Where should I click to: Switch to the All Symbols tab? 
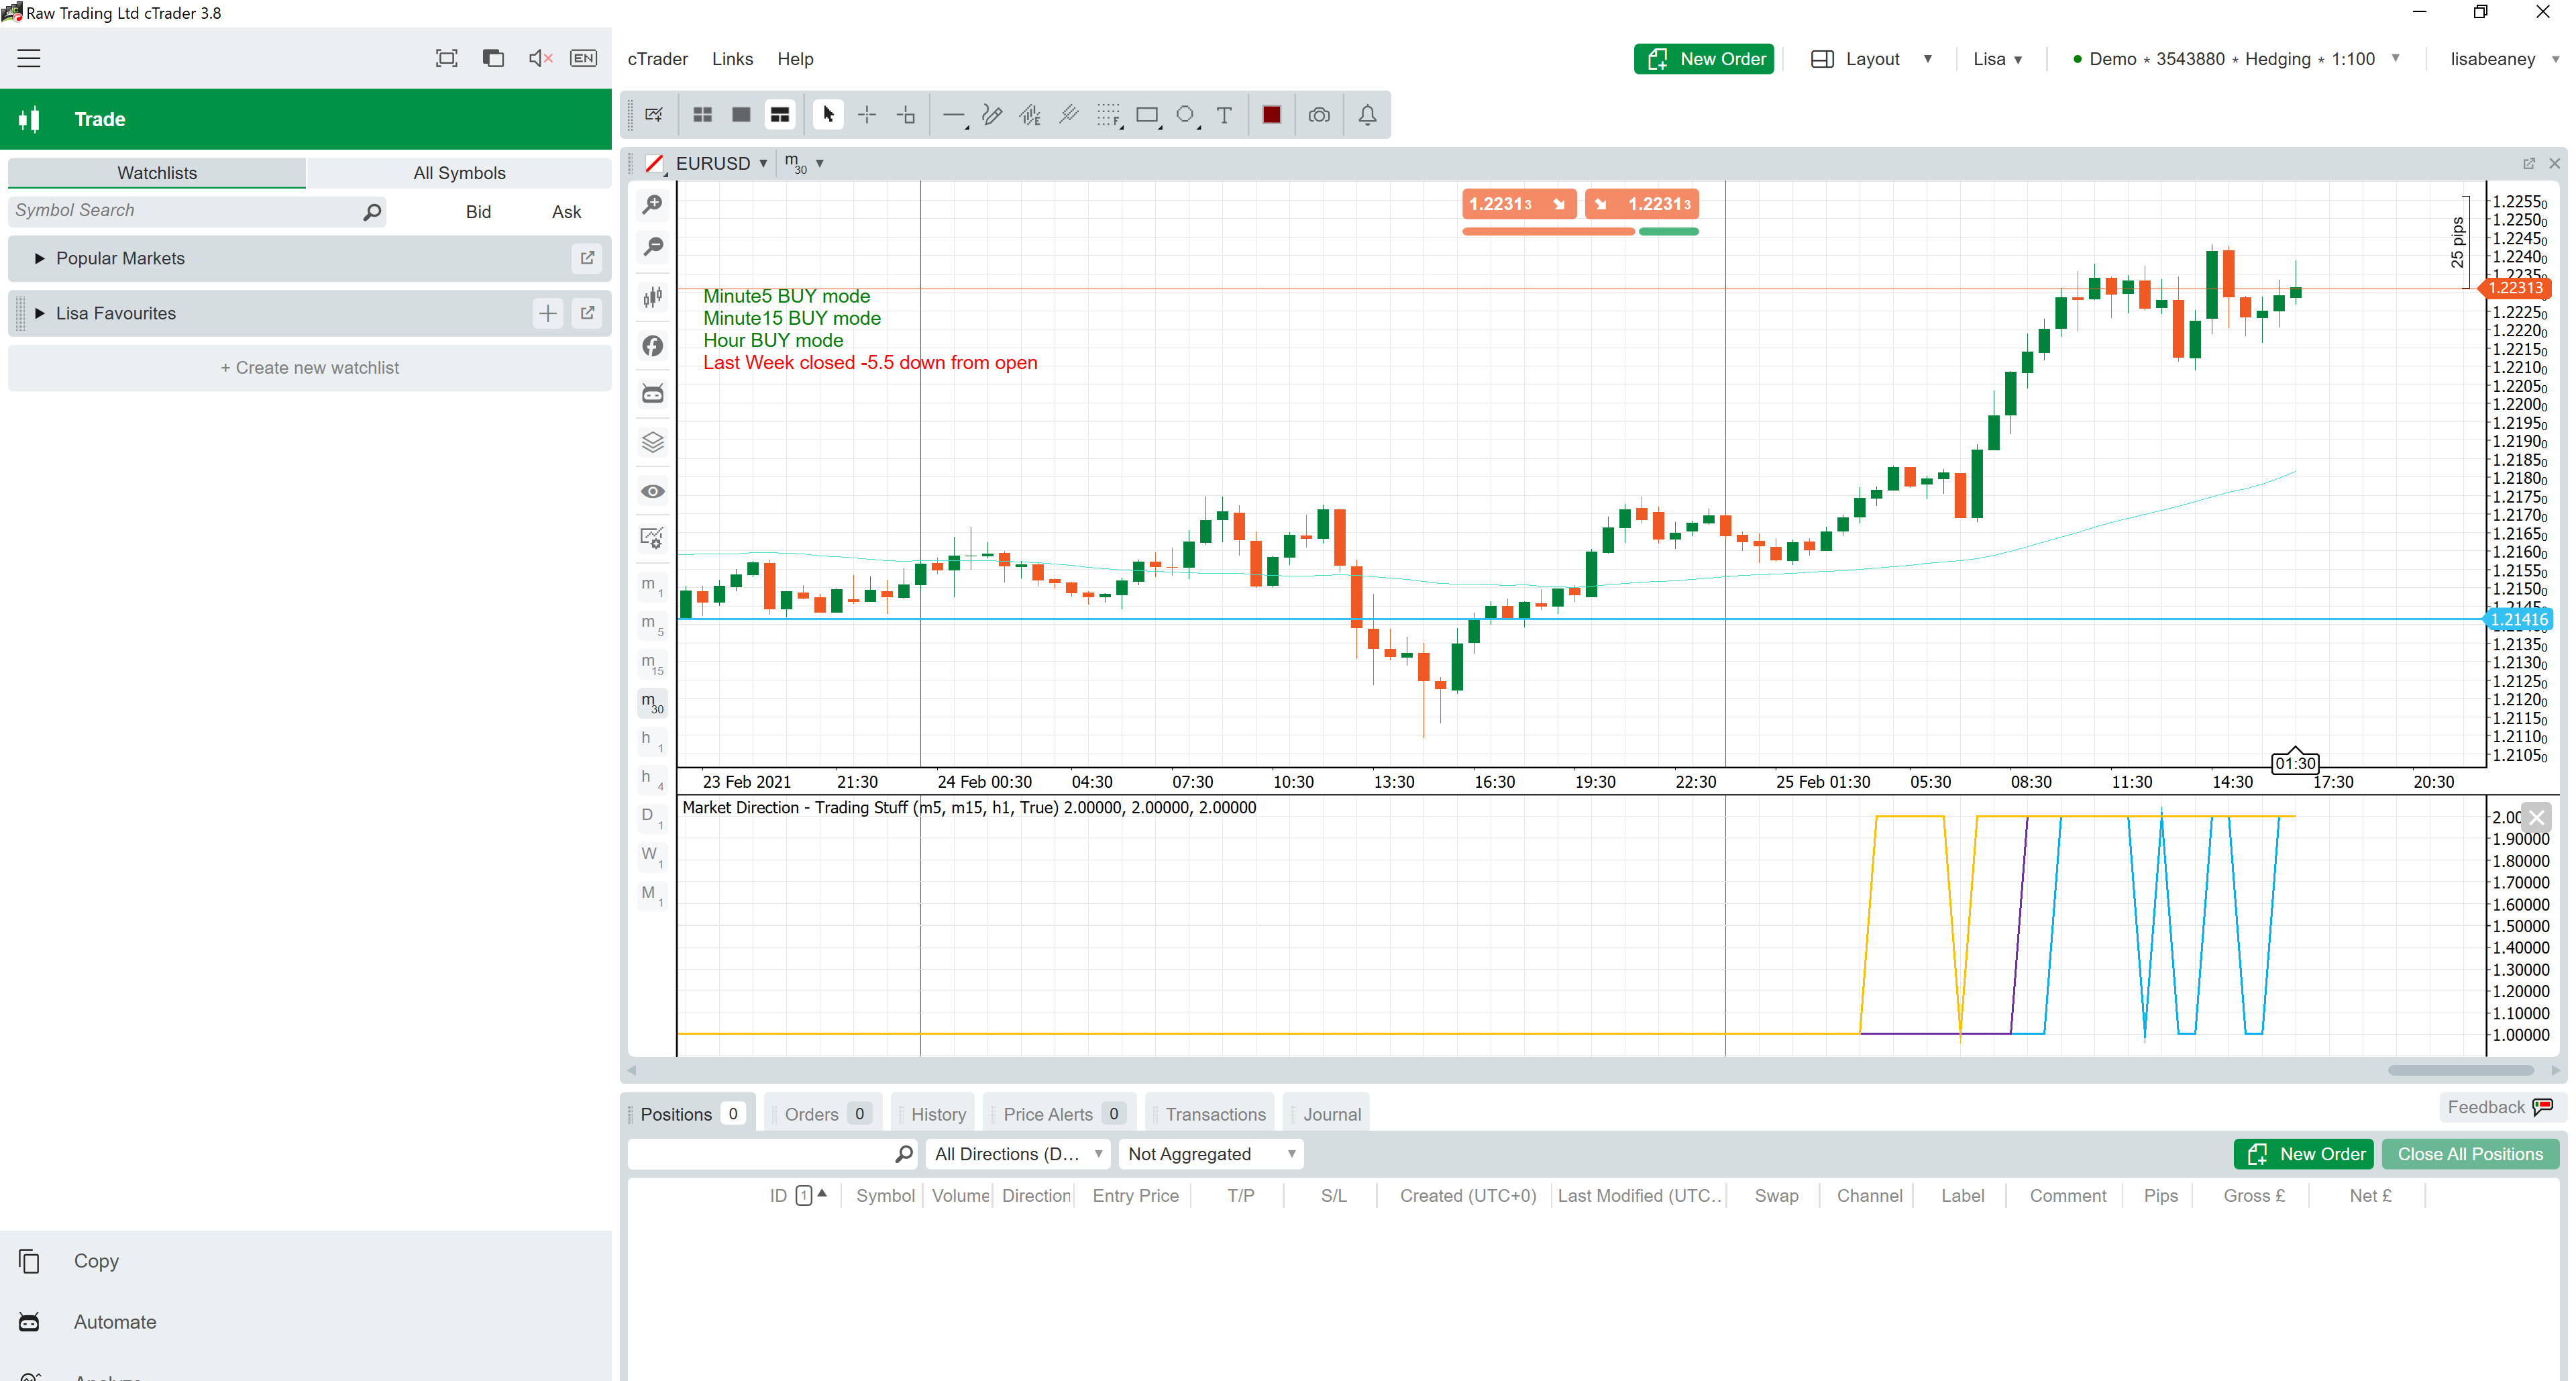click(459, 173)
